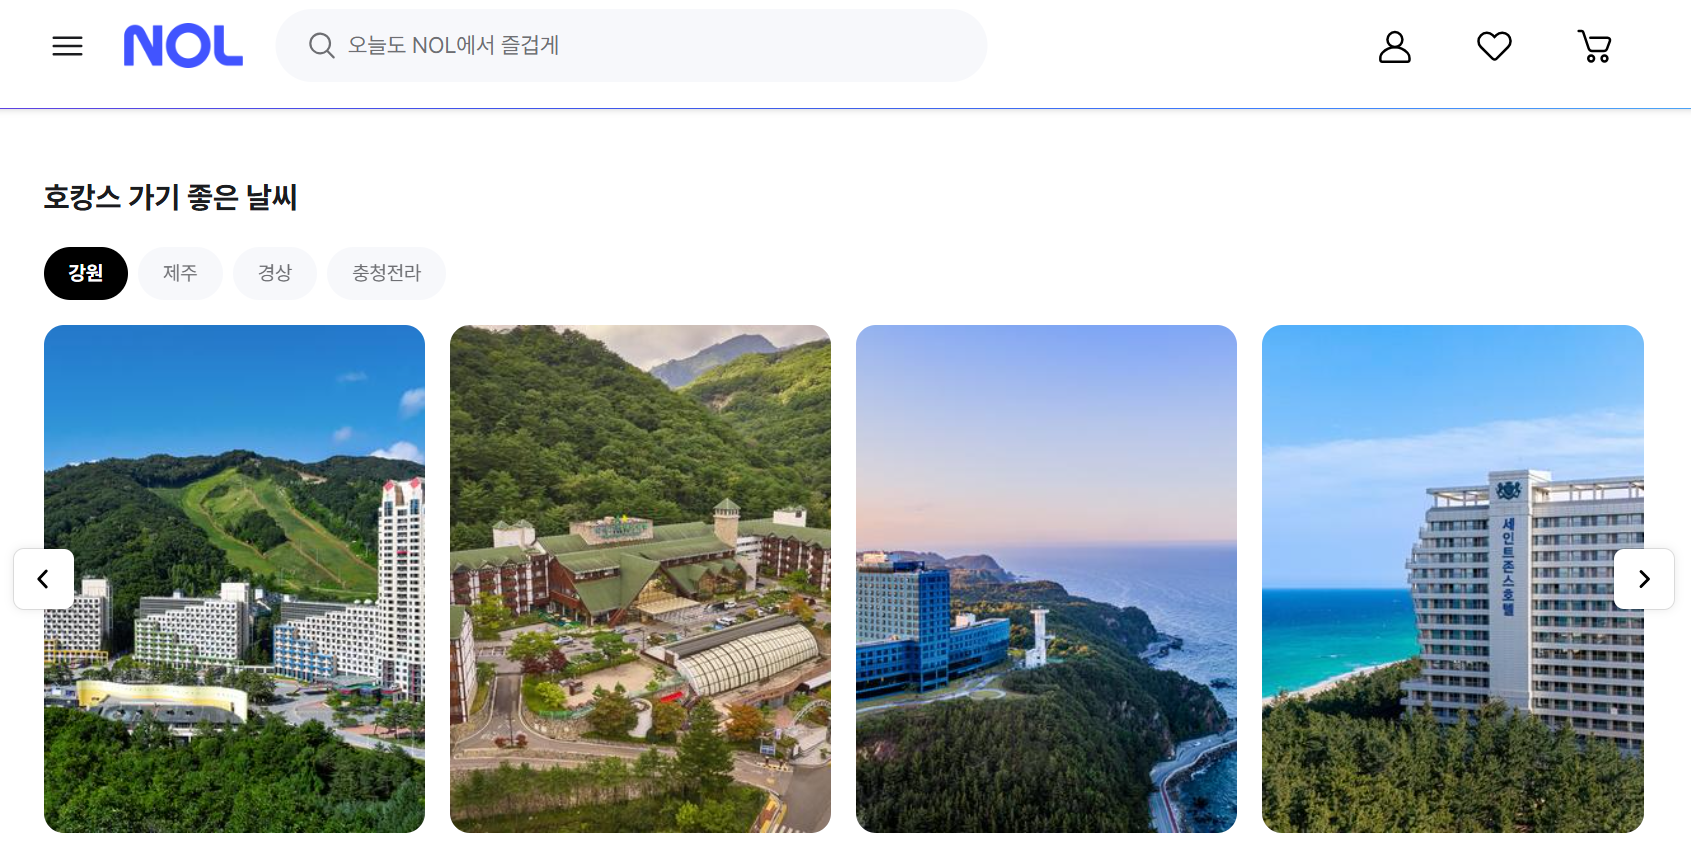Focus the 오늘도 NOL에서 즐겁게 search field

pos(631,46)
